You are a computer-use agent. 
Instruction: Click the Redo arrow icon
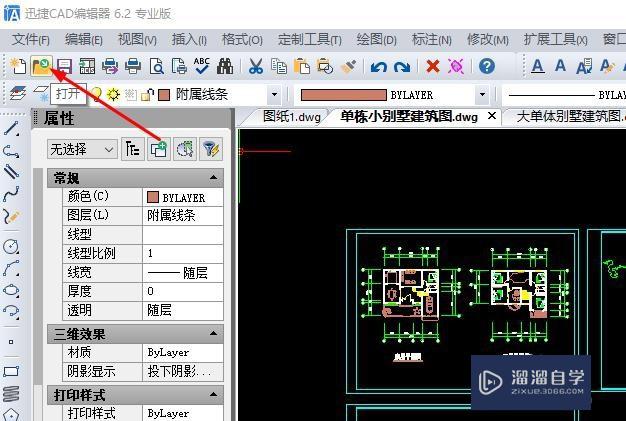pos(402,67)
